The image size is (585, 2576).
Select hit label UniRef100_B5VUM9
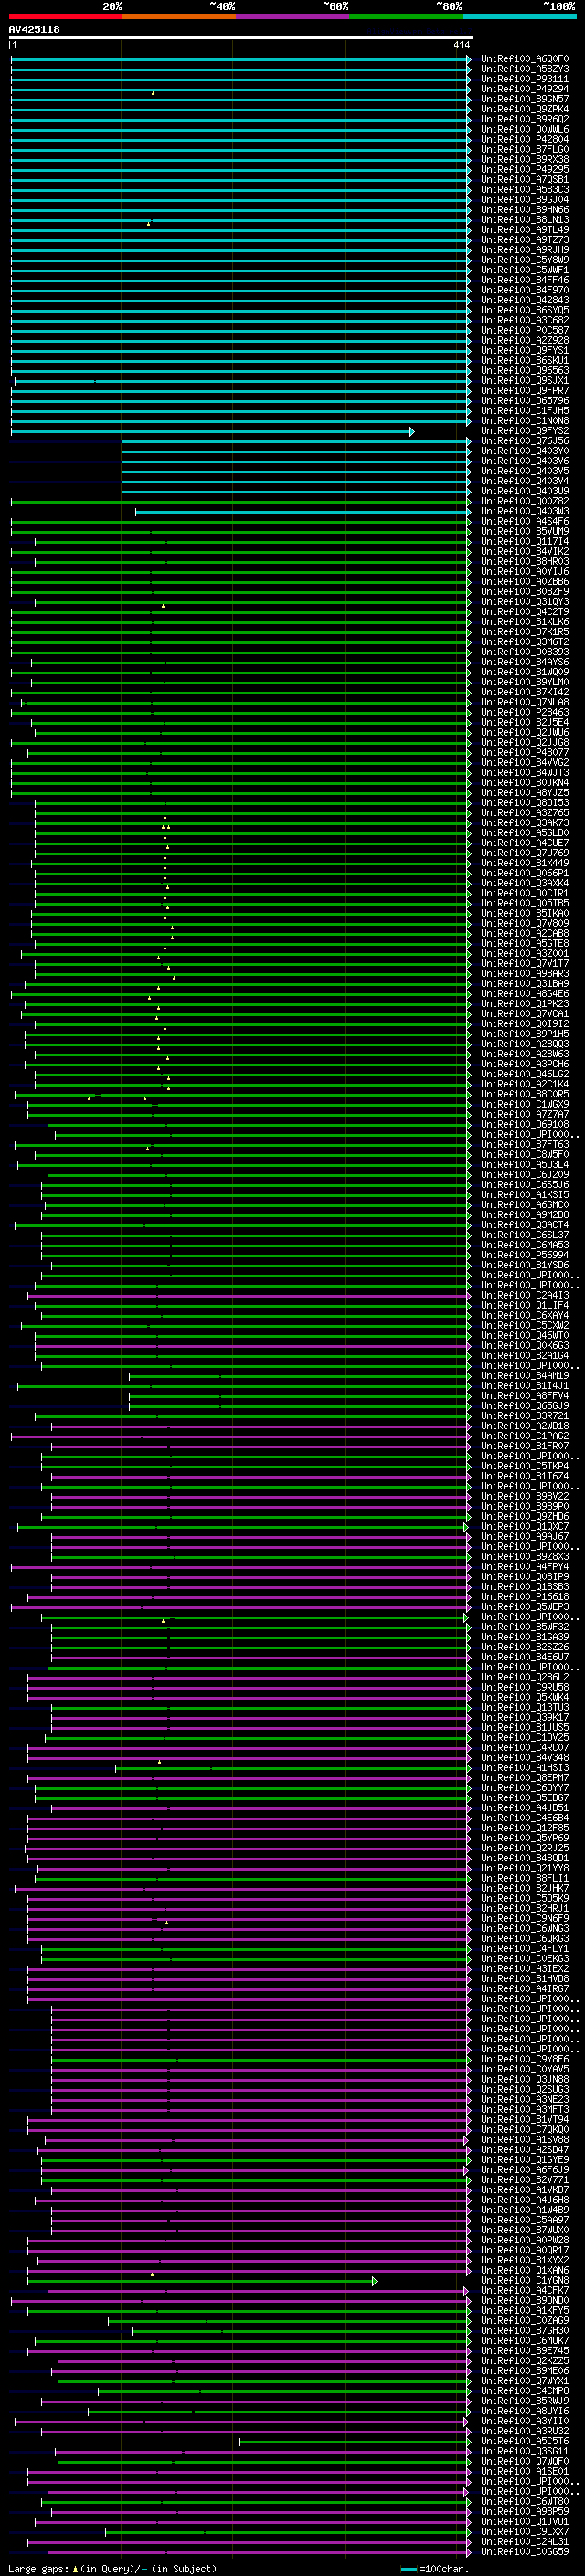(x=524, y=531)
